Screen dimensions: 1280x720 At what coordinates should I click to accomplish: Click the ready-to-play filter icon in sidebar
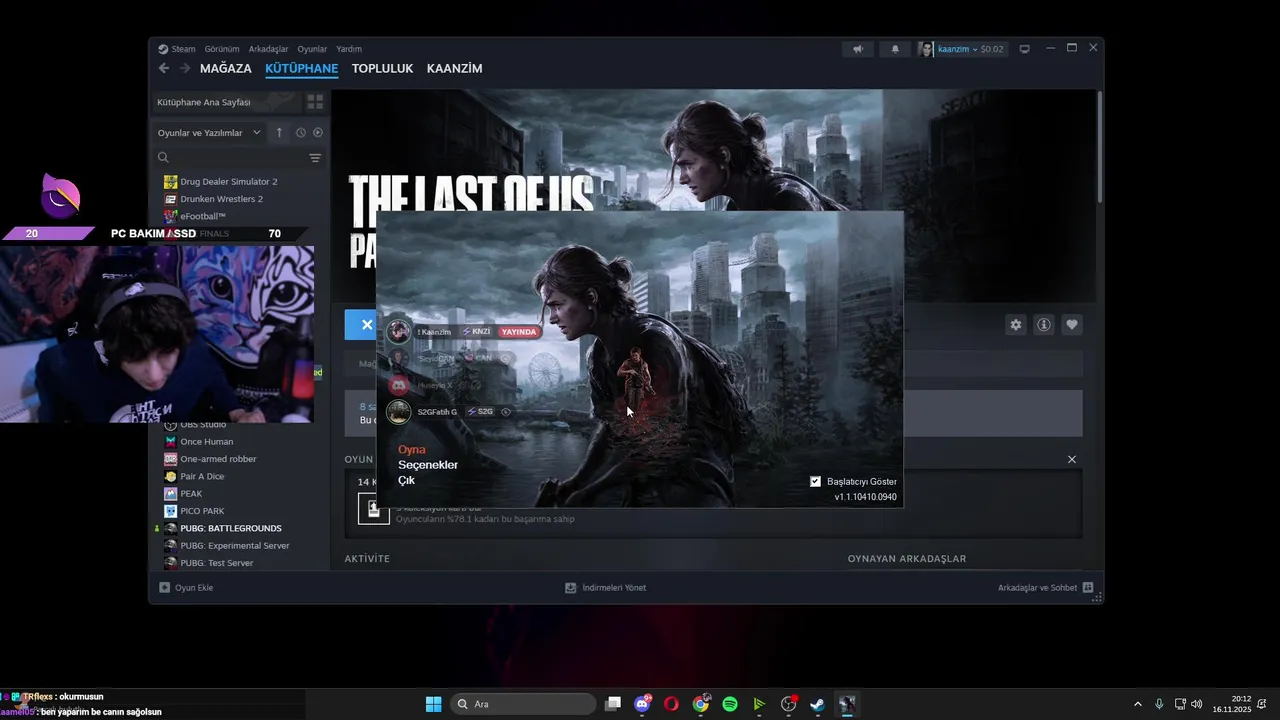pos(318,132)
